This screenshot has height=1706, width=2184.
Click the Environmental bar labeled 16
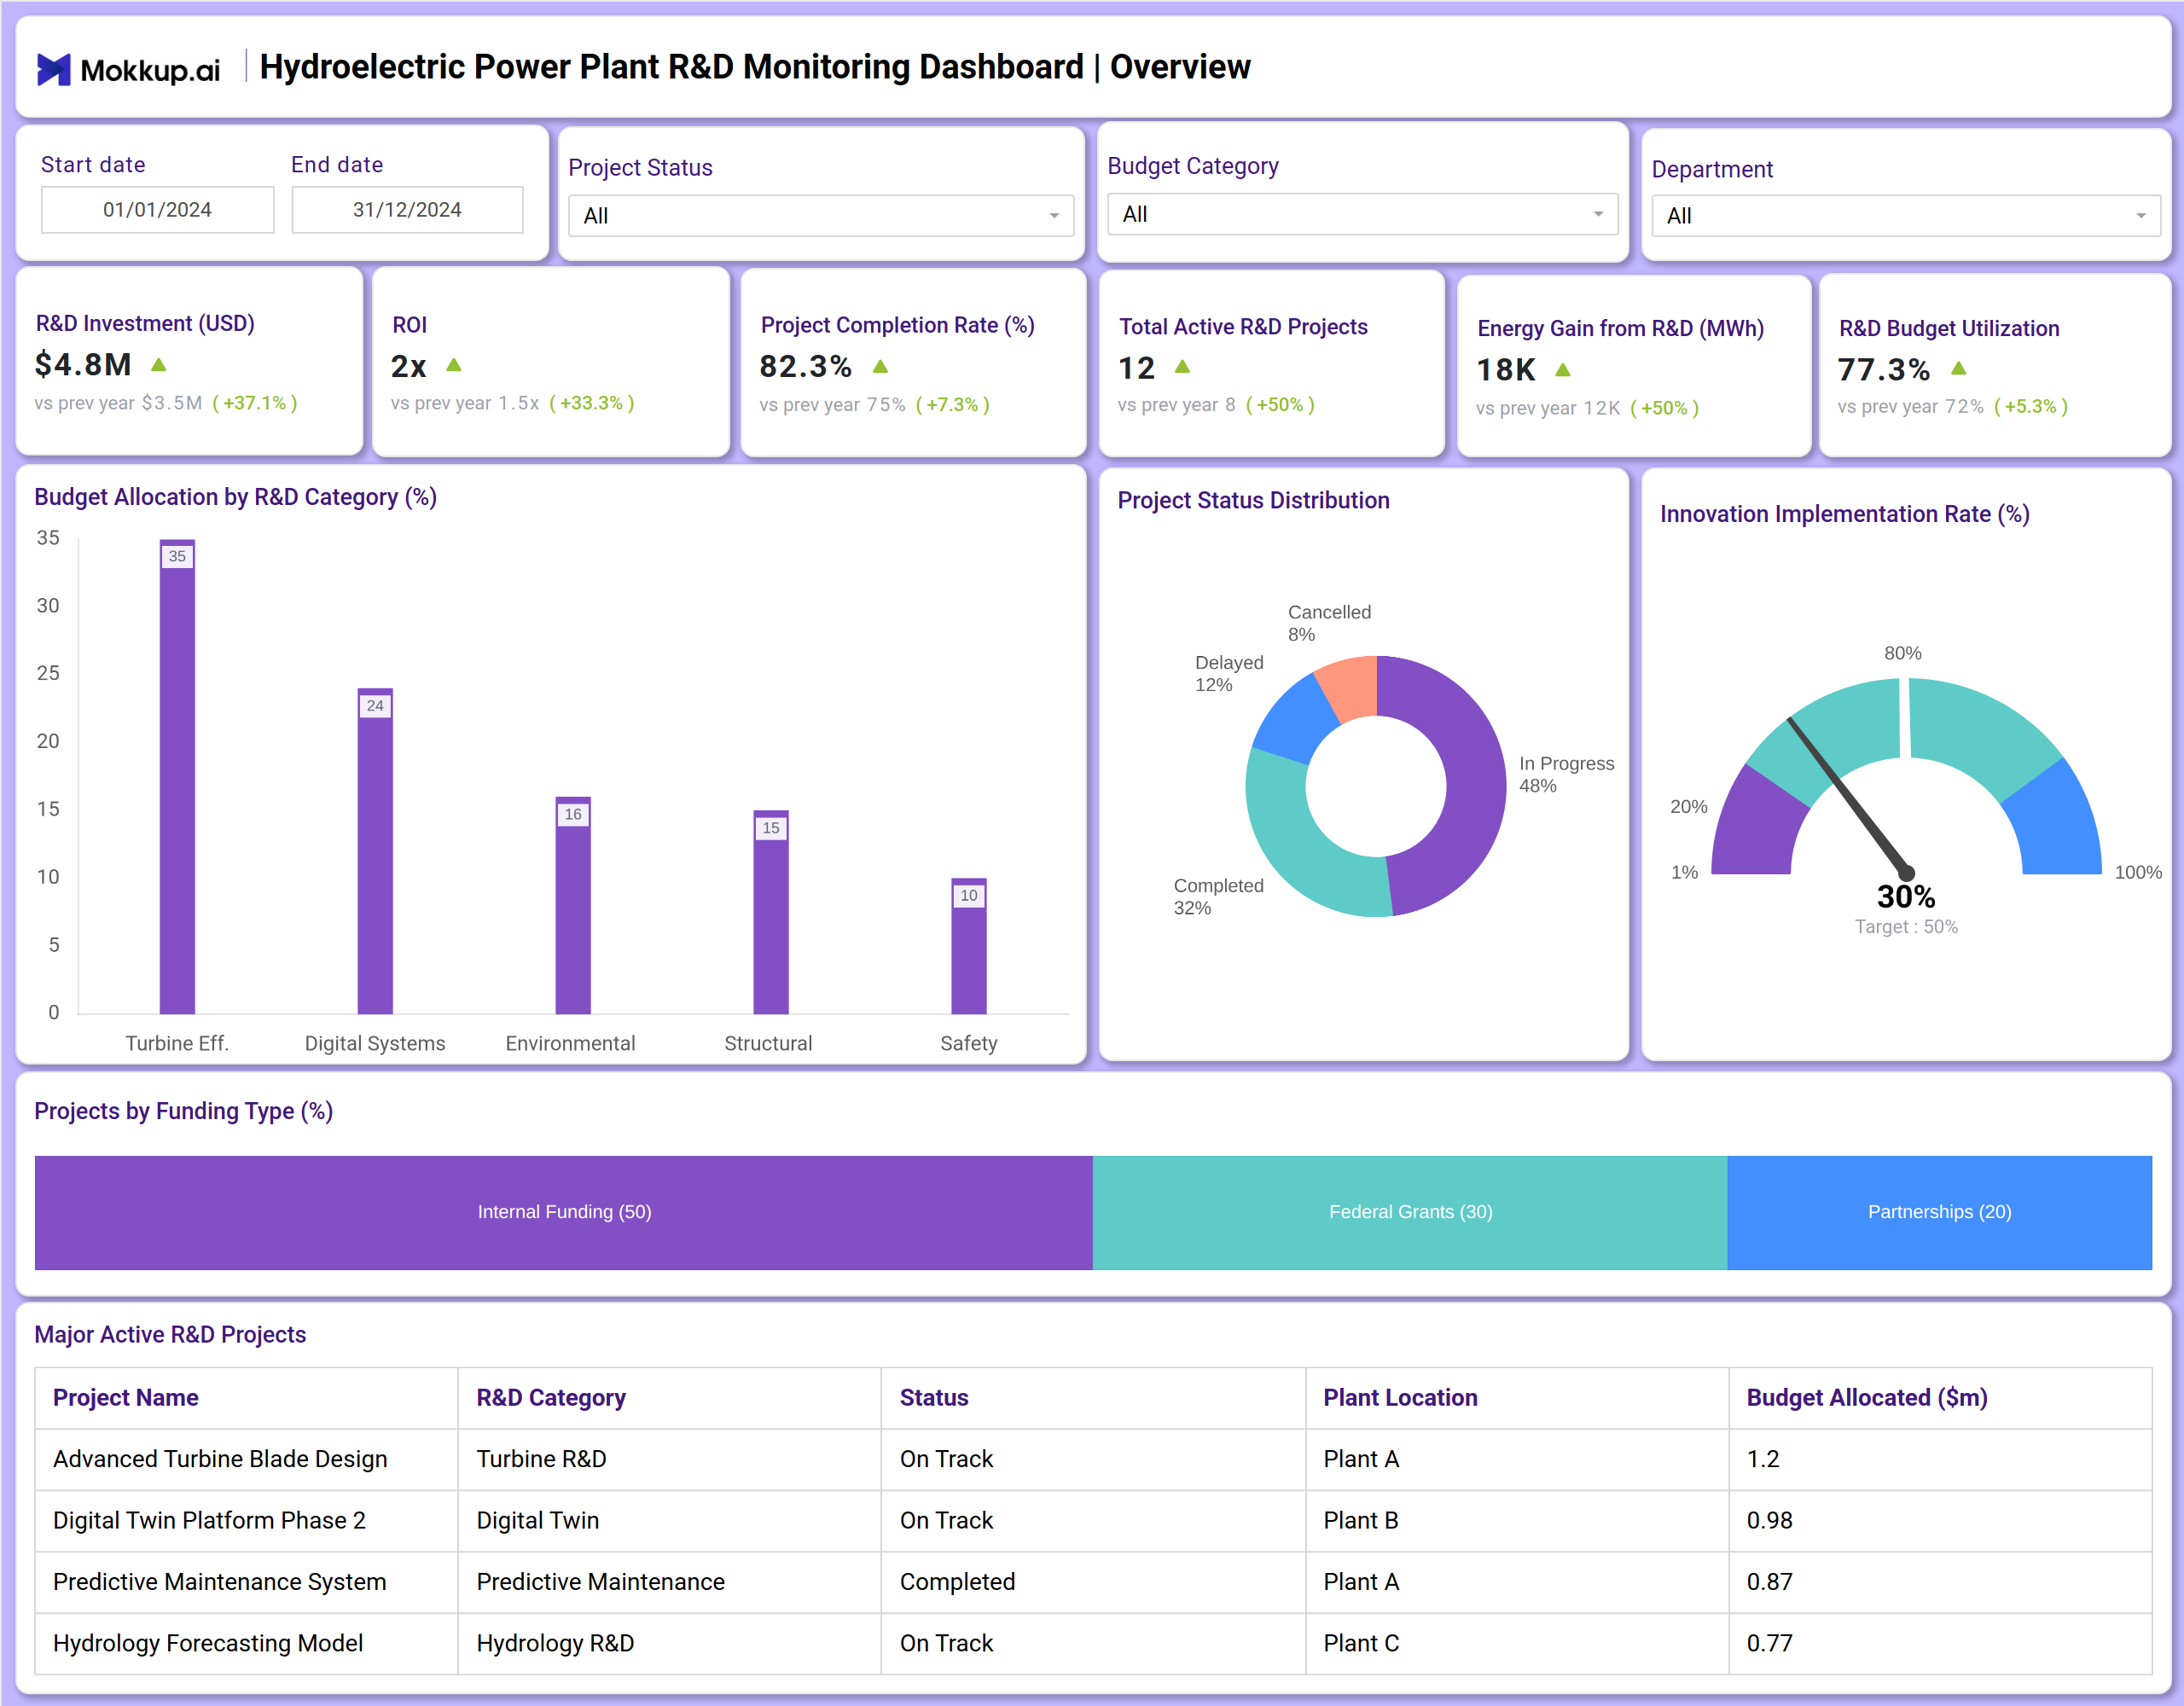click(x=573, y=905)
